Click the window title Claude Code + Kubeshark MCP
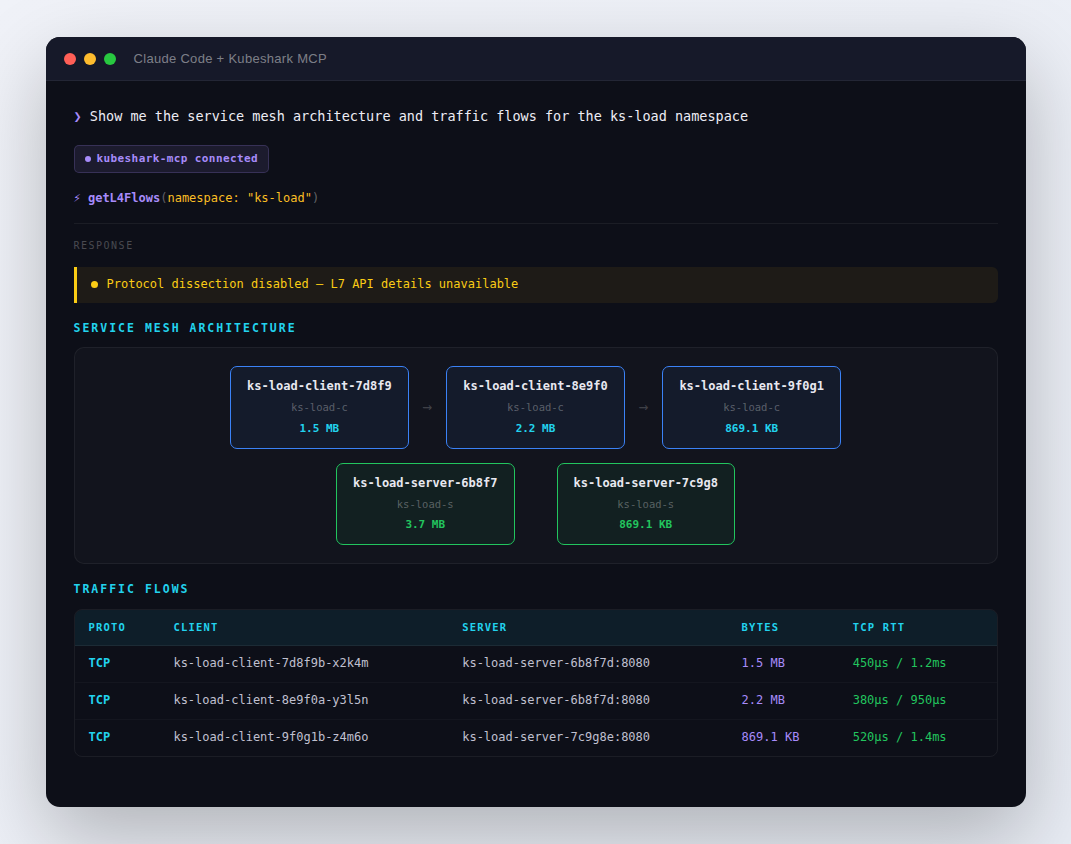1071x844 pixels. [230, 59]
